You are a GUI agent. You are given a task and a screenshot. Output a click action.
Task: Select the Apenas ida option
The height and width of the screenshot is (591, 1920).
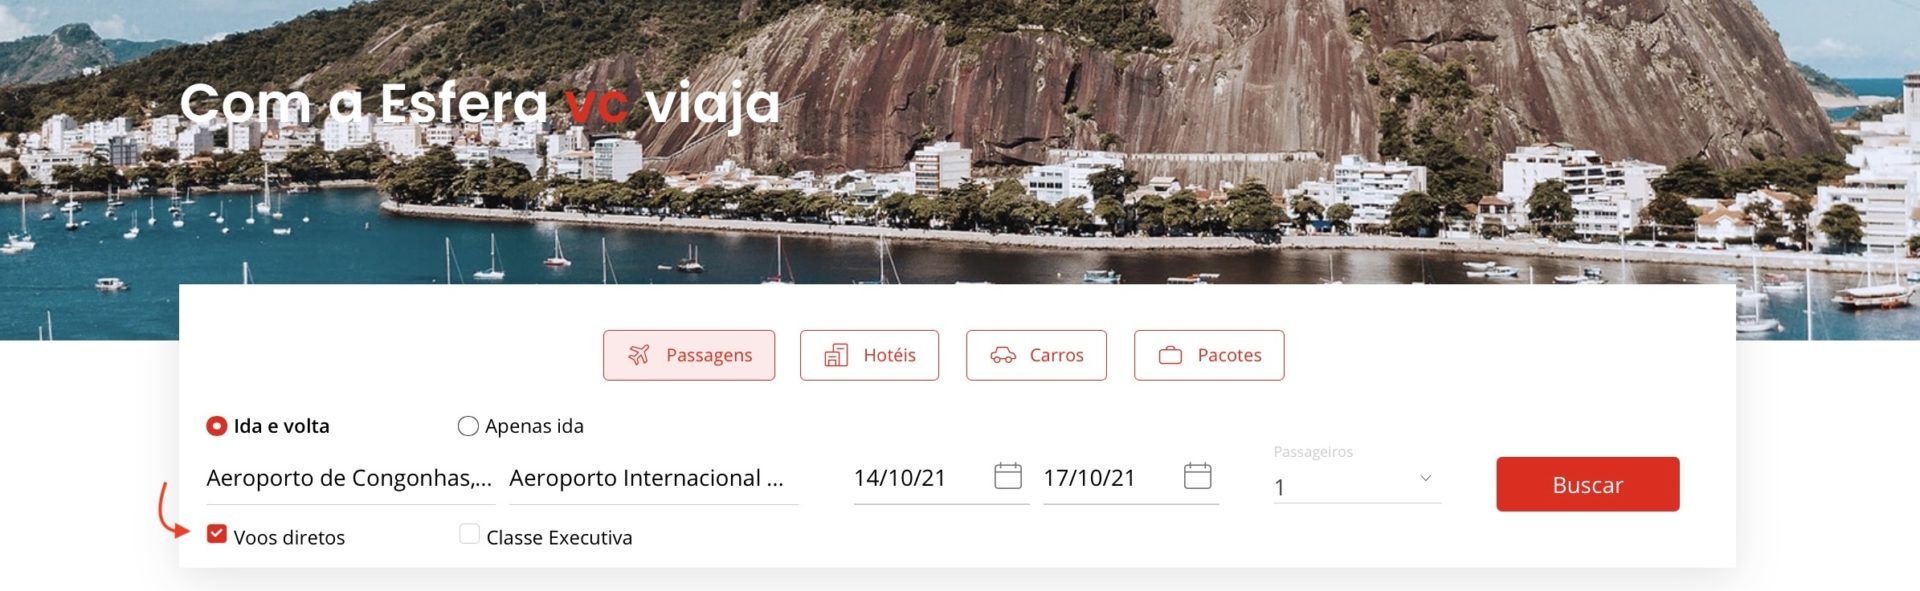(x=468, y=426)
